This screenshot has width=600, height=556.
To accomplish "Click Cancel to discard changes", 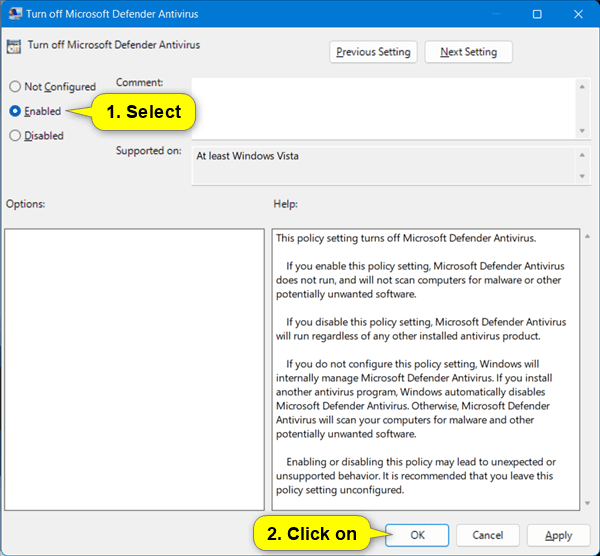I will click(x=488, y=535).
